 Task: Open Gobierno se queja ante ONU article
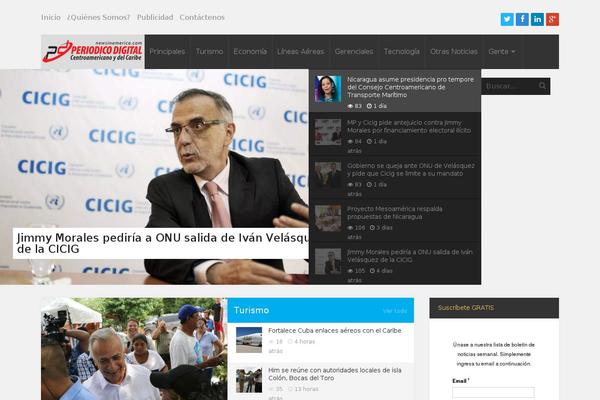411,170
